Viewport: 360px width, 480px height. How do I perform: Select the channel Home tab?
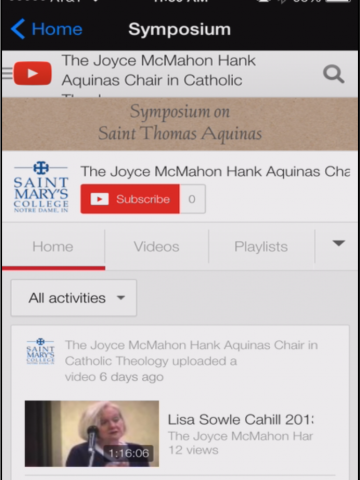click(x=53, y=247)
